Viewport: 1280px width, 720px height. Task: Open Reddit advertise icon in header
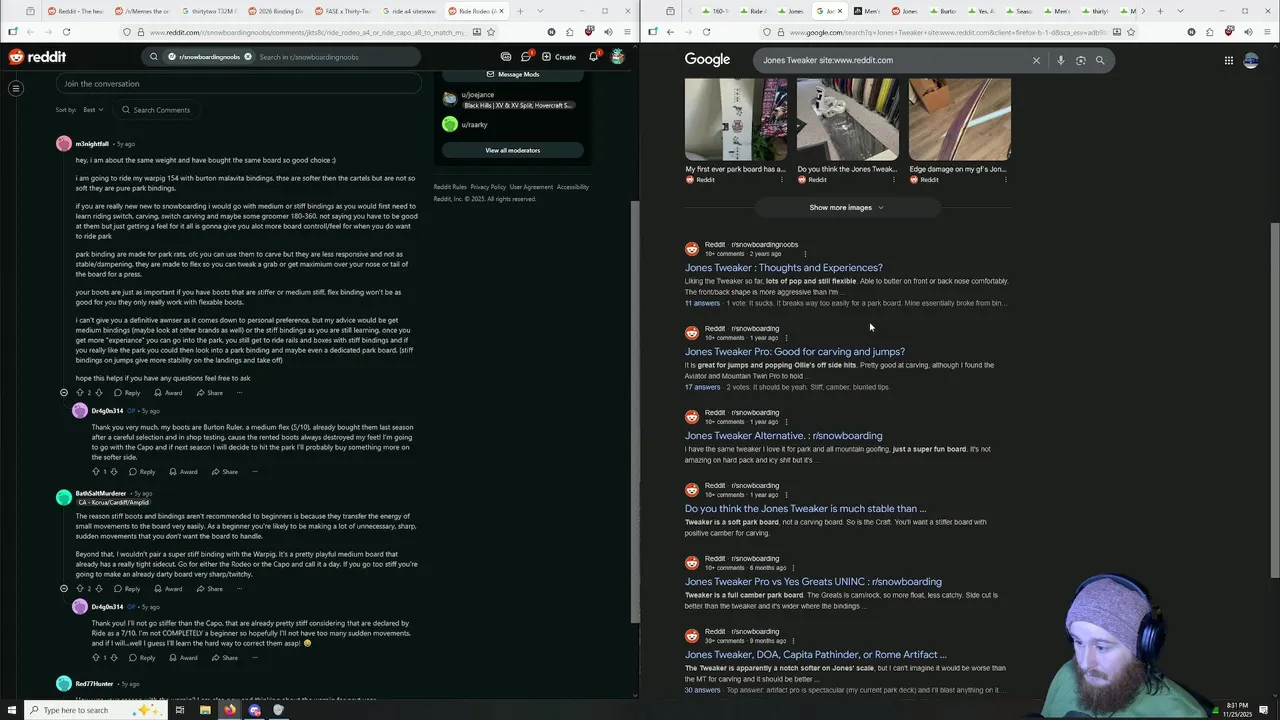506,57
